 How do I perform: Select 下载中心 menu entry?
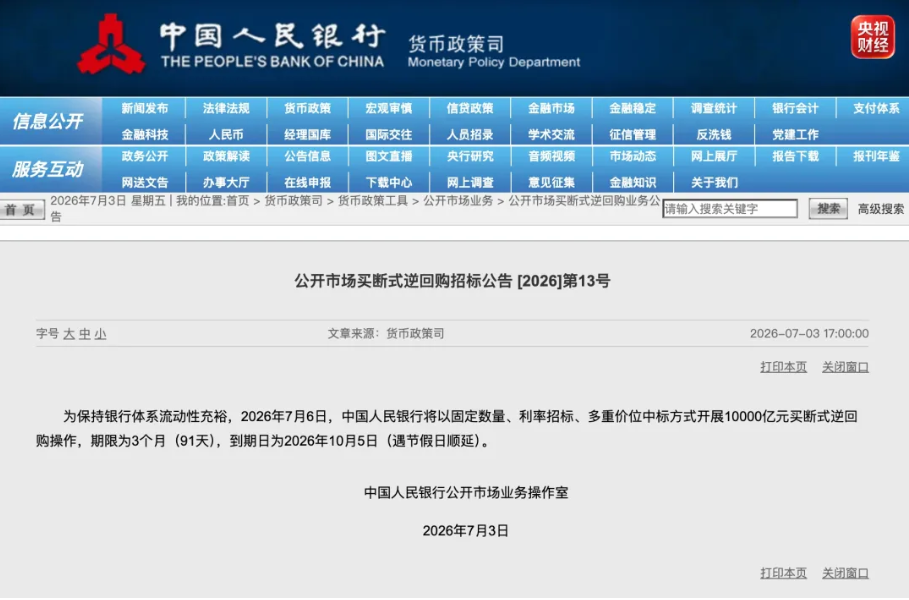point(388,182)
